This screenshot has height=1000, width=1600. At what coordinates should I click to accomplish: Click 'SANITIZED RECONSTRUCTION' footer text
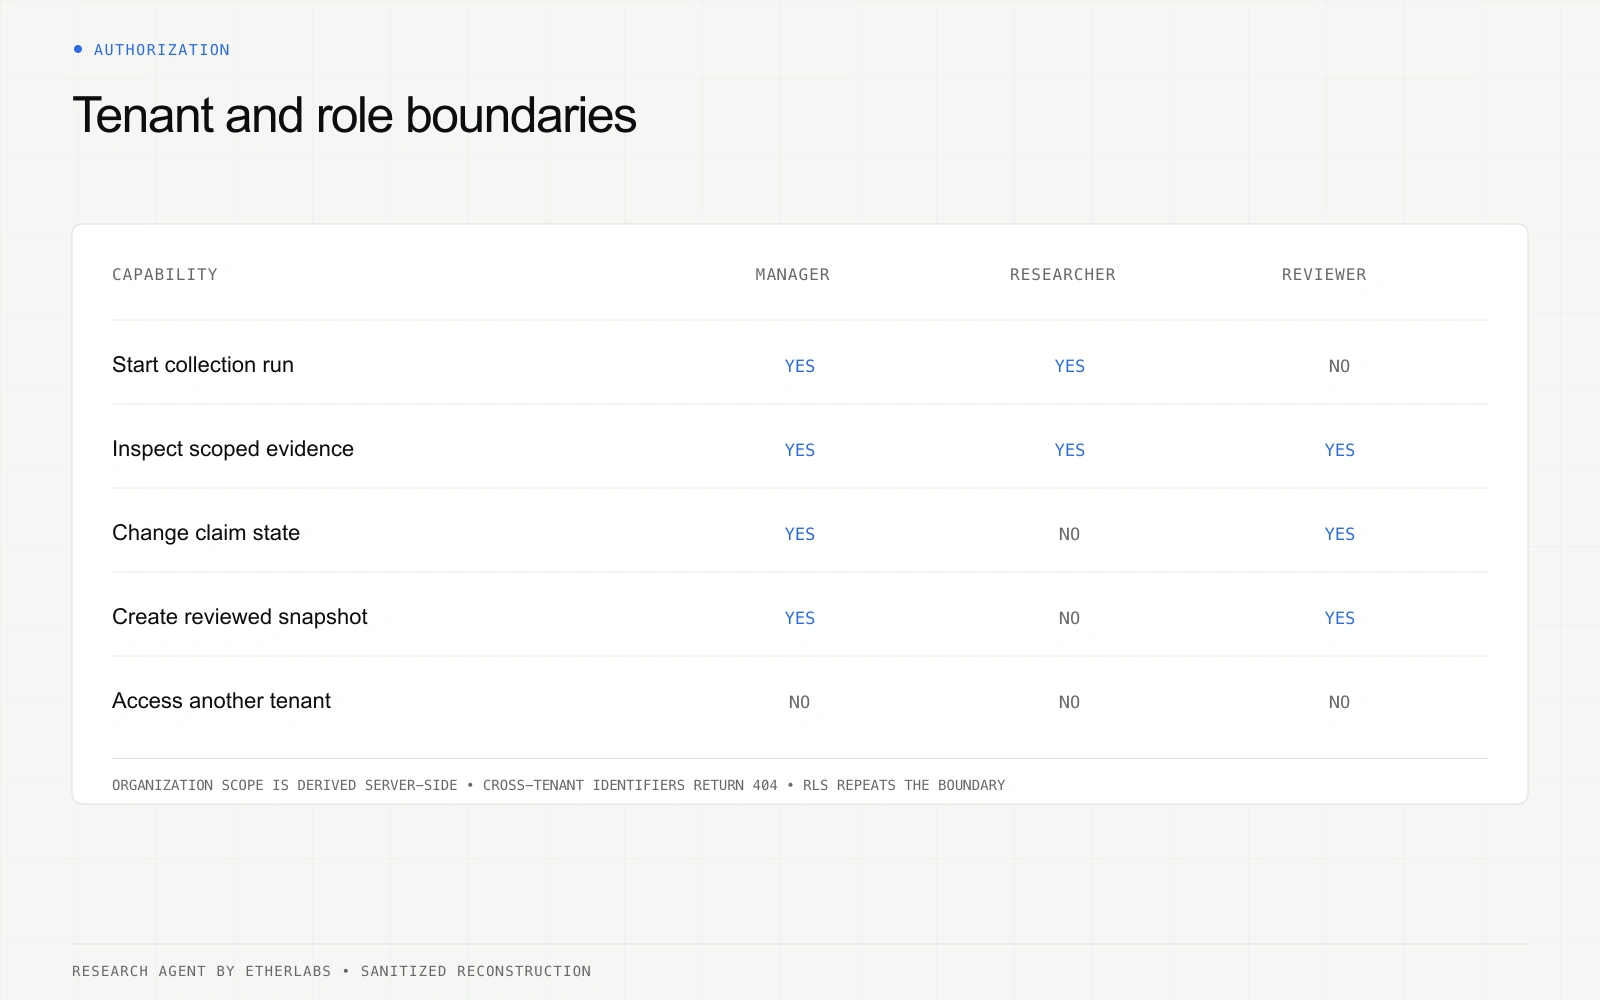pyautogui.click(x=476, y=971)
